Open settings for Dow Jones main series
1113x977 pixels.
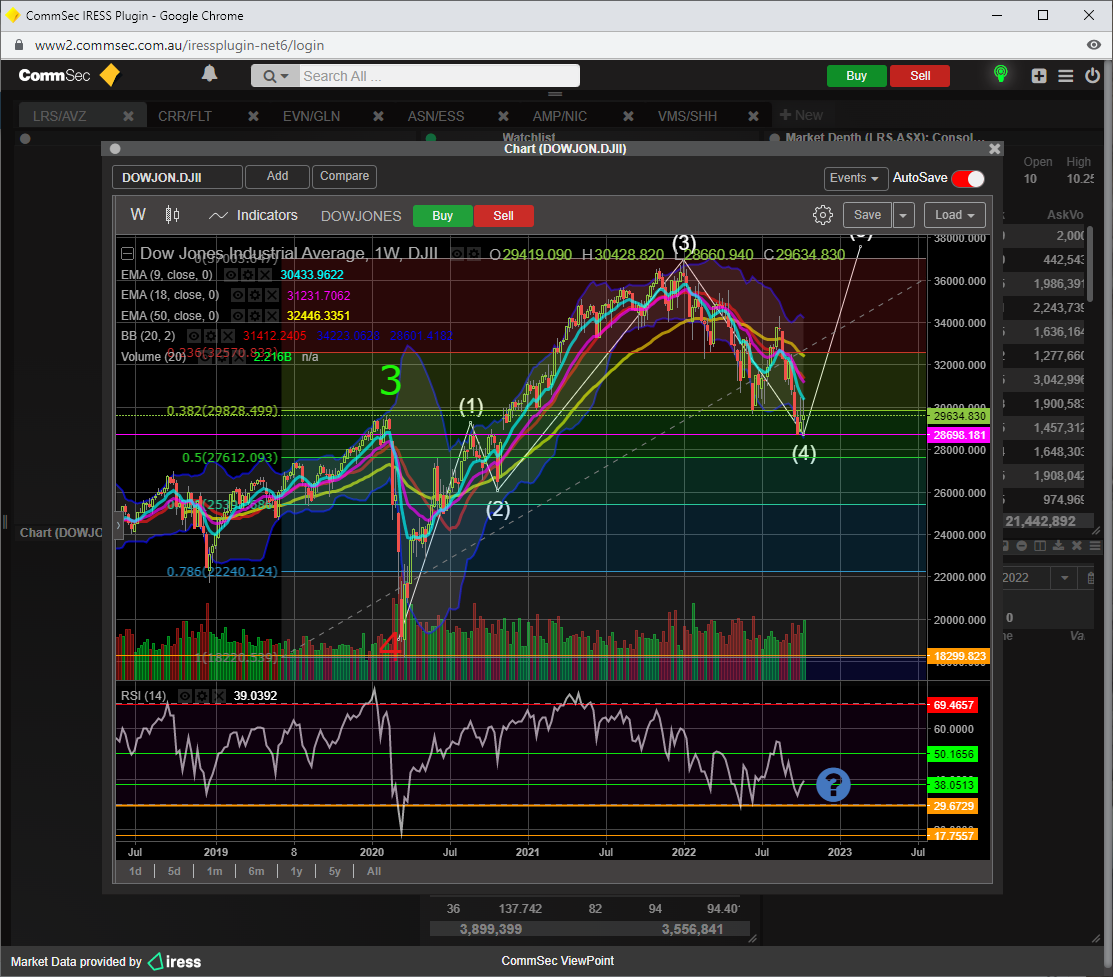click(473, 253)
